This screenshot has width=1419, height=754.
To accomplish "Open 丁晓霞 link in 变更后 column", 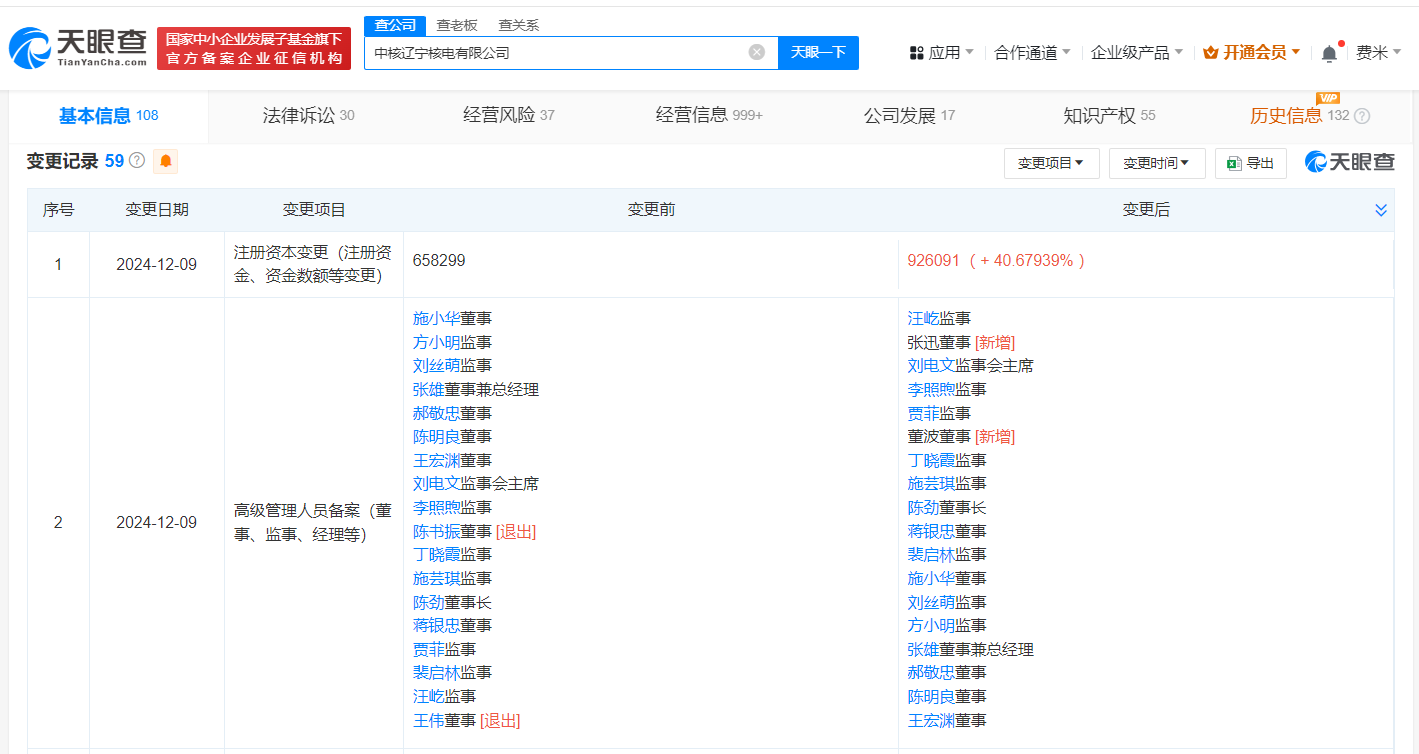I will (x=931, y=460).
